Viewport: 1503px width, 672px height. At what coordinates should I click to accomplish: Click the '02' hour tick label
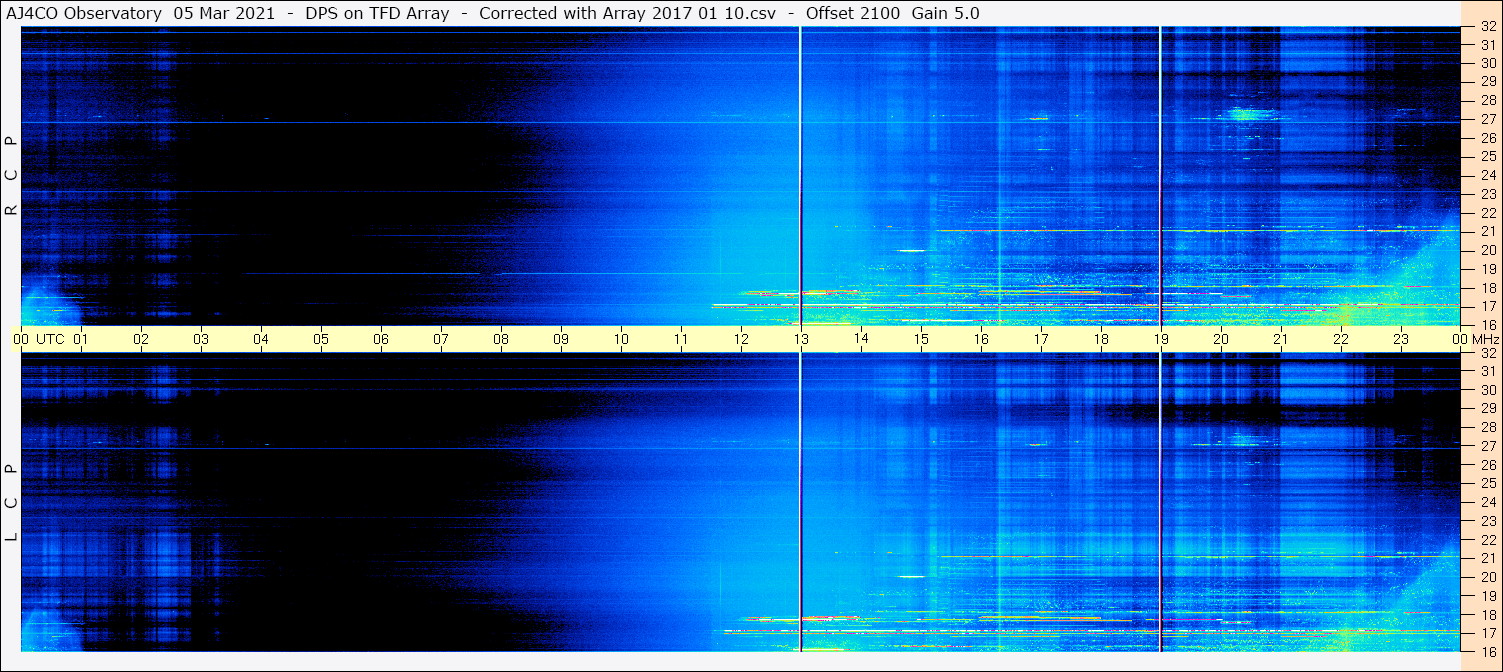point(141,339)
